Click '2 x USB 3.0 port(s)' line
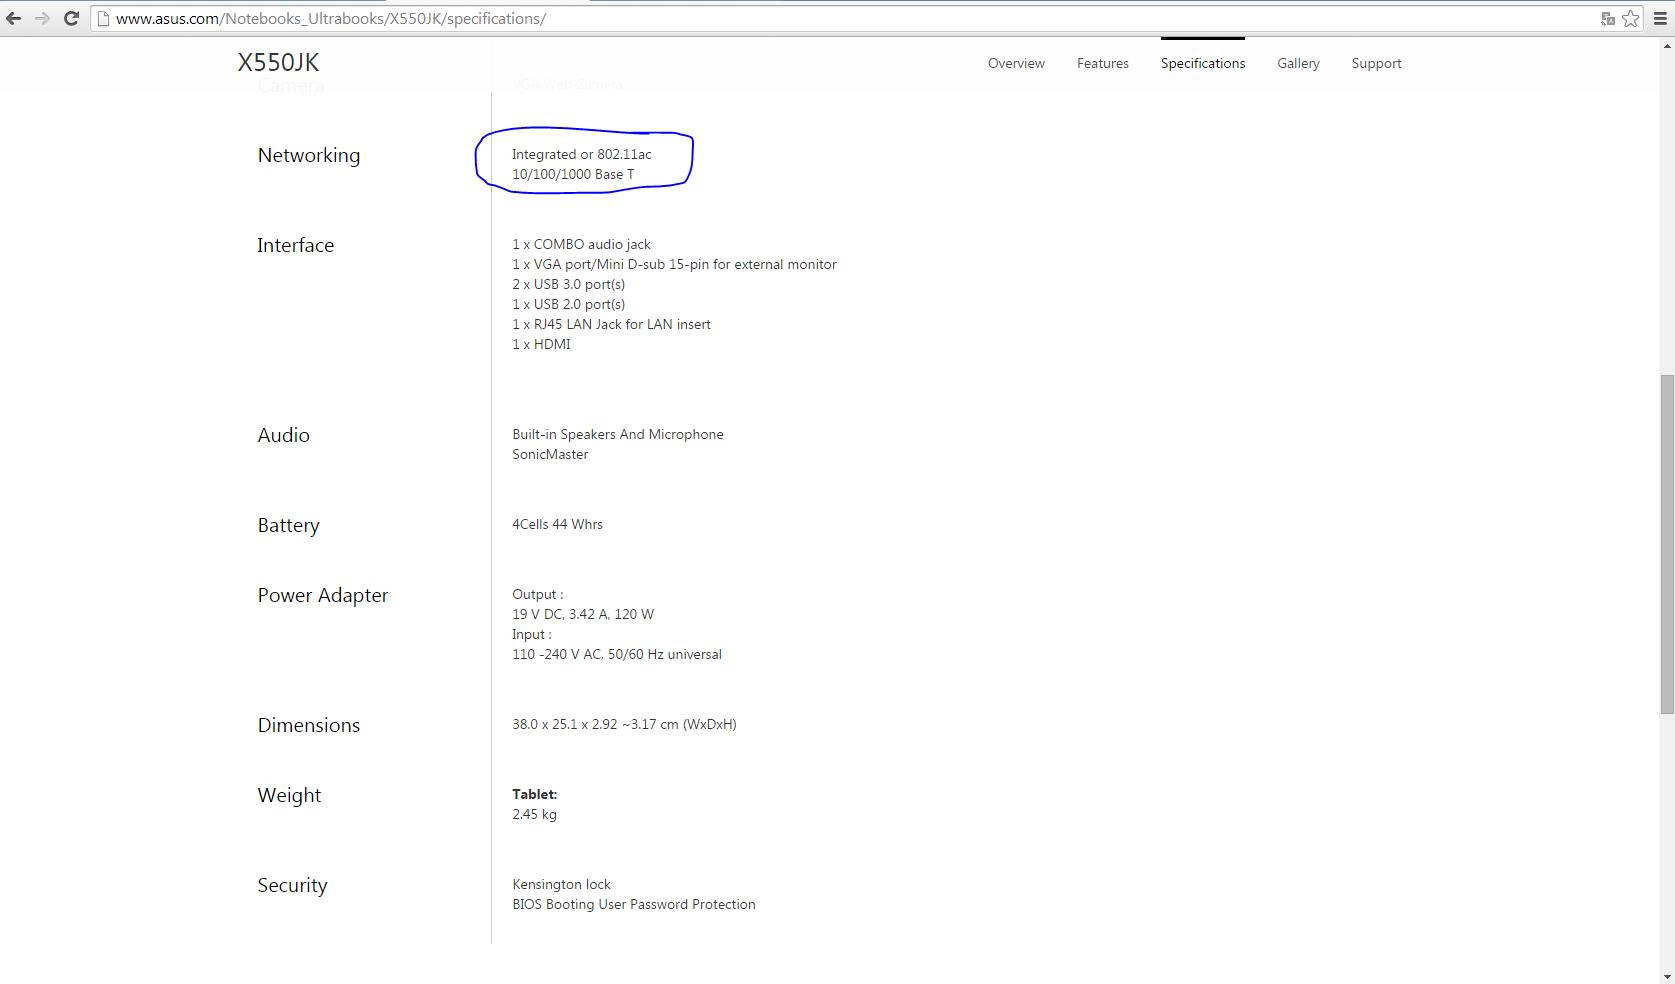This screenshot has height=984, width=1675. [x=568, y=284]
